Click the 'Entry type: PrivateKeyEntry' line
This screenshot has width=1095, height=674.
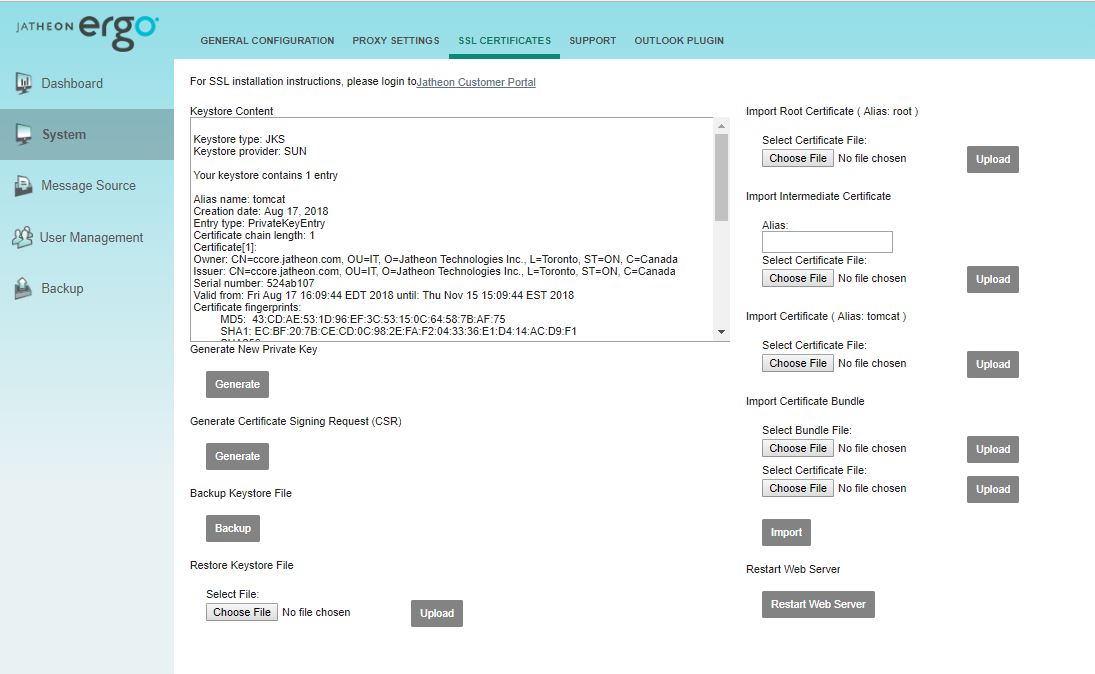pos(259,223)
